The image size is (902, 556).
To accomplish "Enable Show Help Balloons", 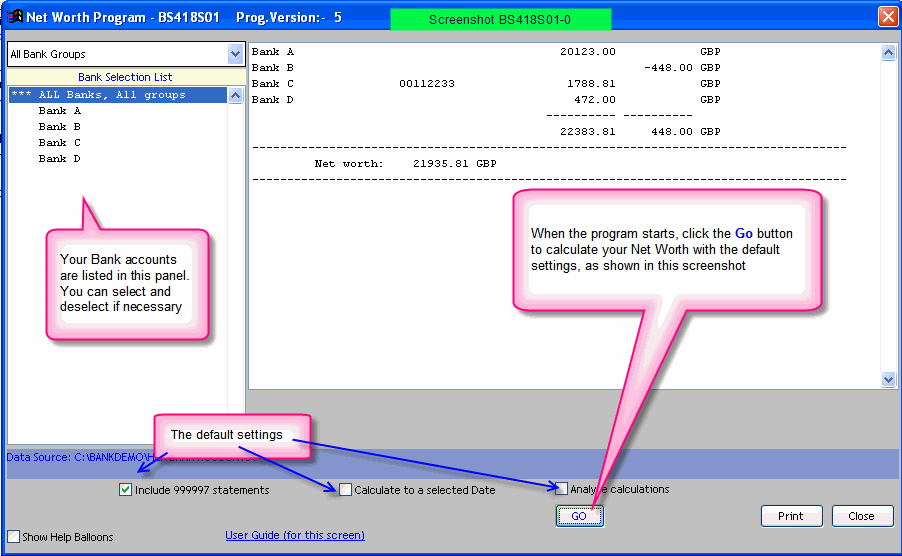I will (x=14, y=537).
